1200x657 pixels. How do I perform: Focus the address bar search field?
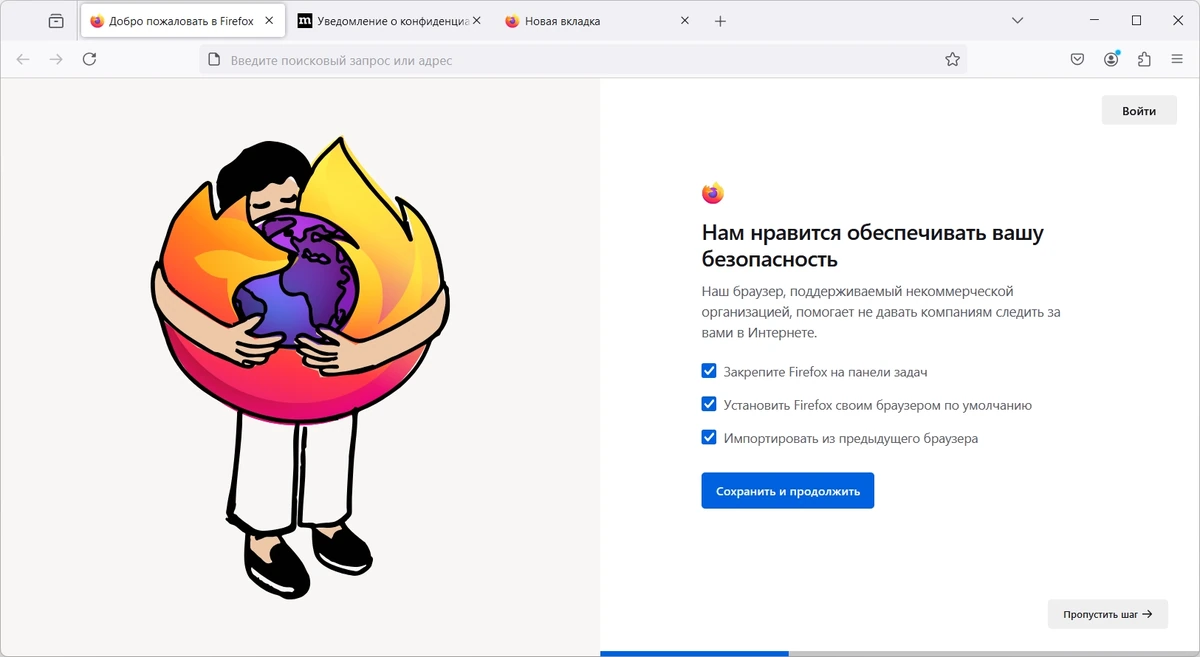point(583,60)
